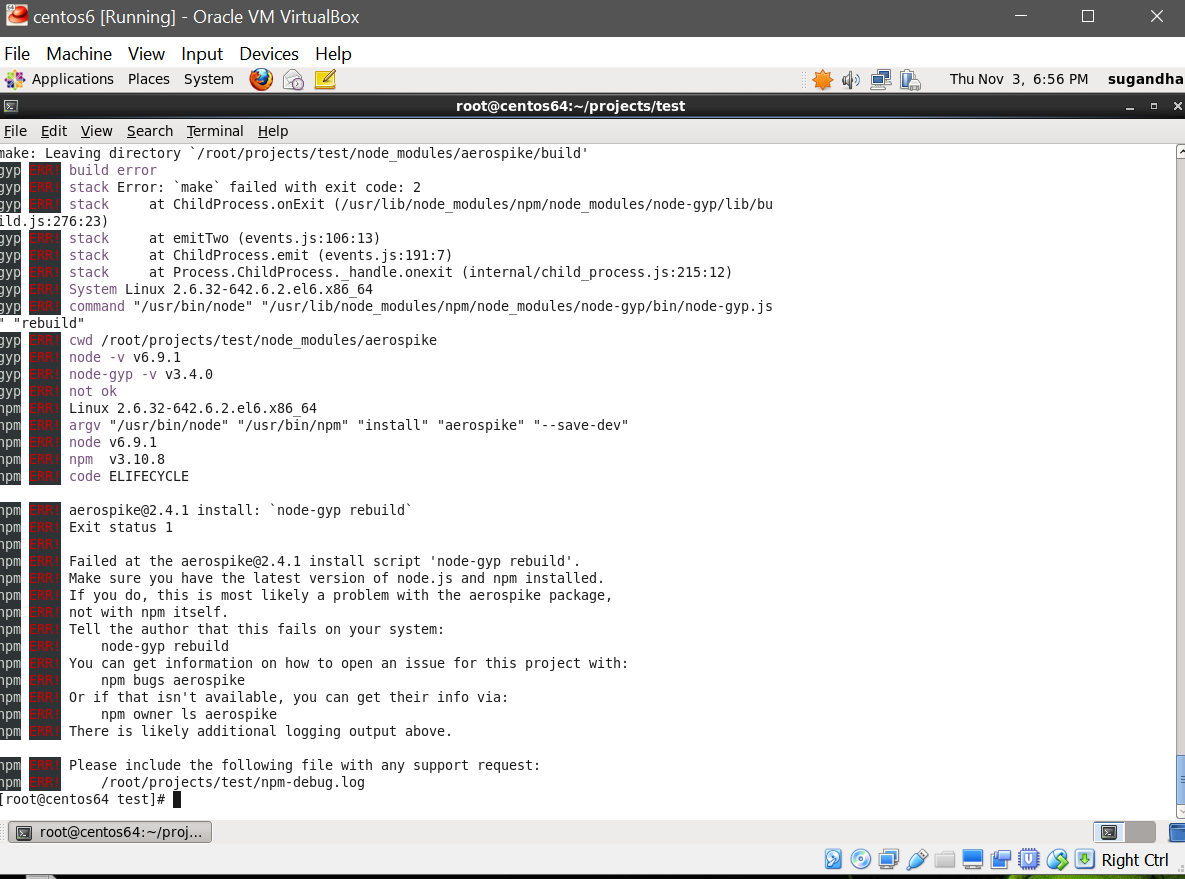Click the VirtualBox display settings icon
Screen dimensions: 1185x879
pyautogui.click(x=973, y=859)
